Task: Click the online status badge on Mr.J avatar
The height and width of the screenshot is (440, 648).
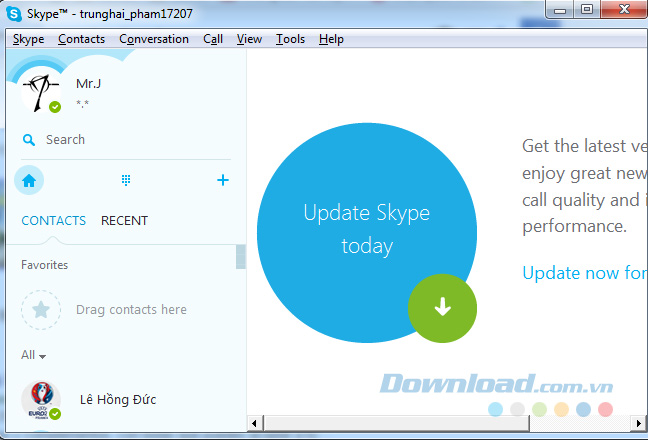Action: pos(55,107)
